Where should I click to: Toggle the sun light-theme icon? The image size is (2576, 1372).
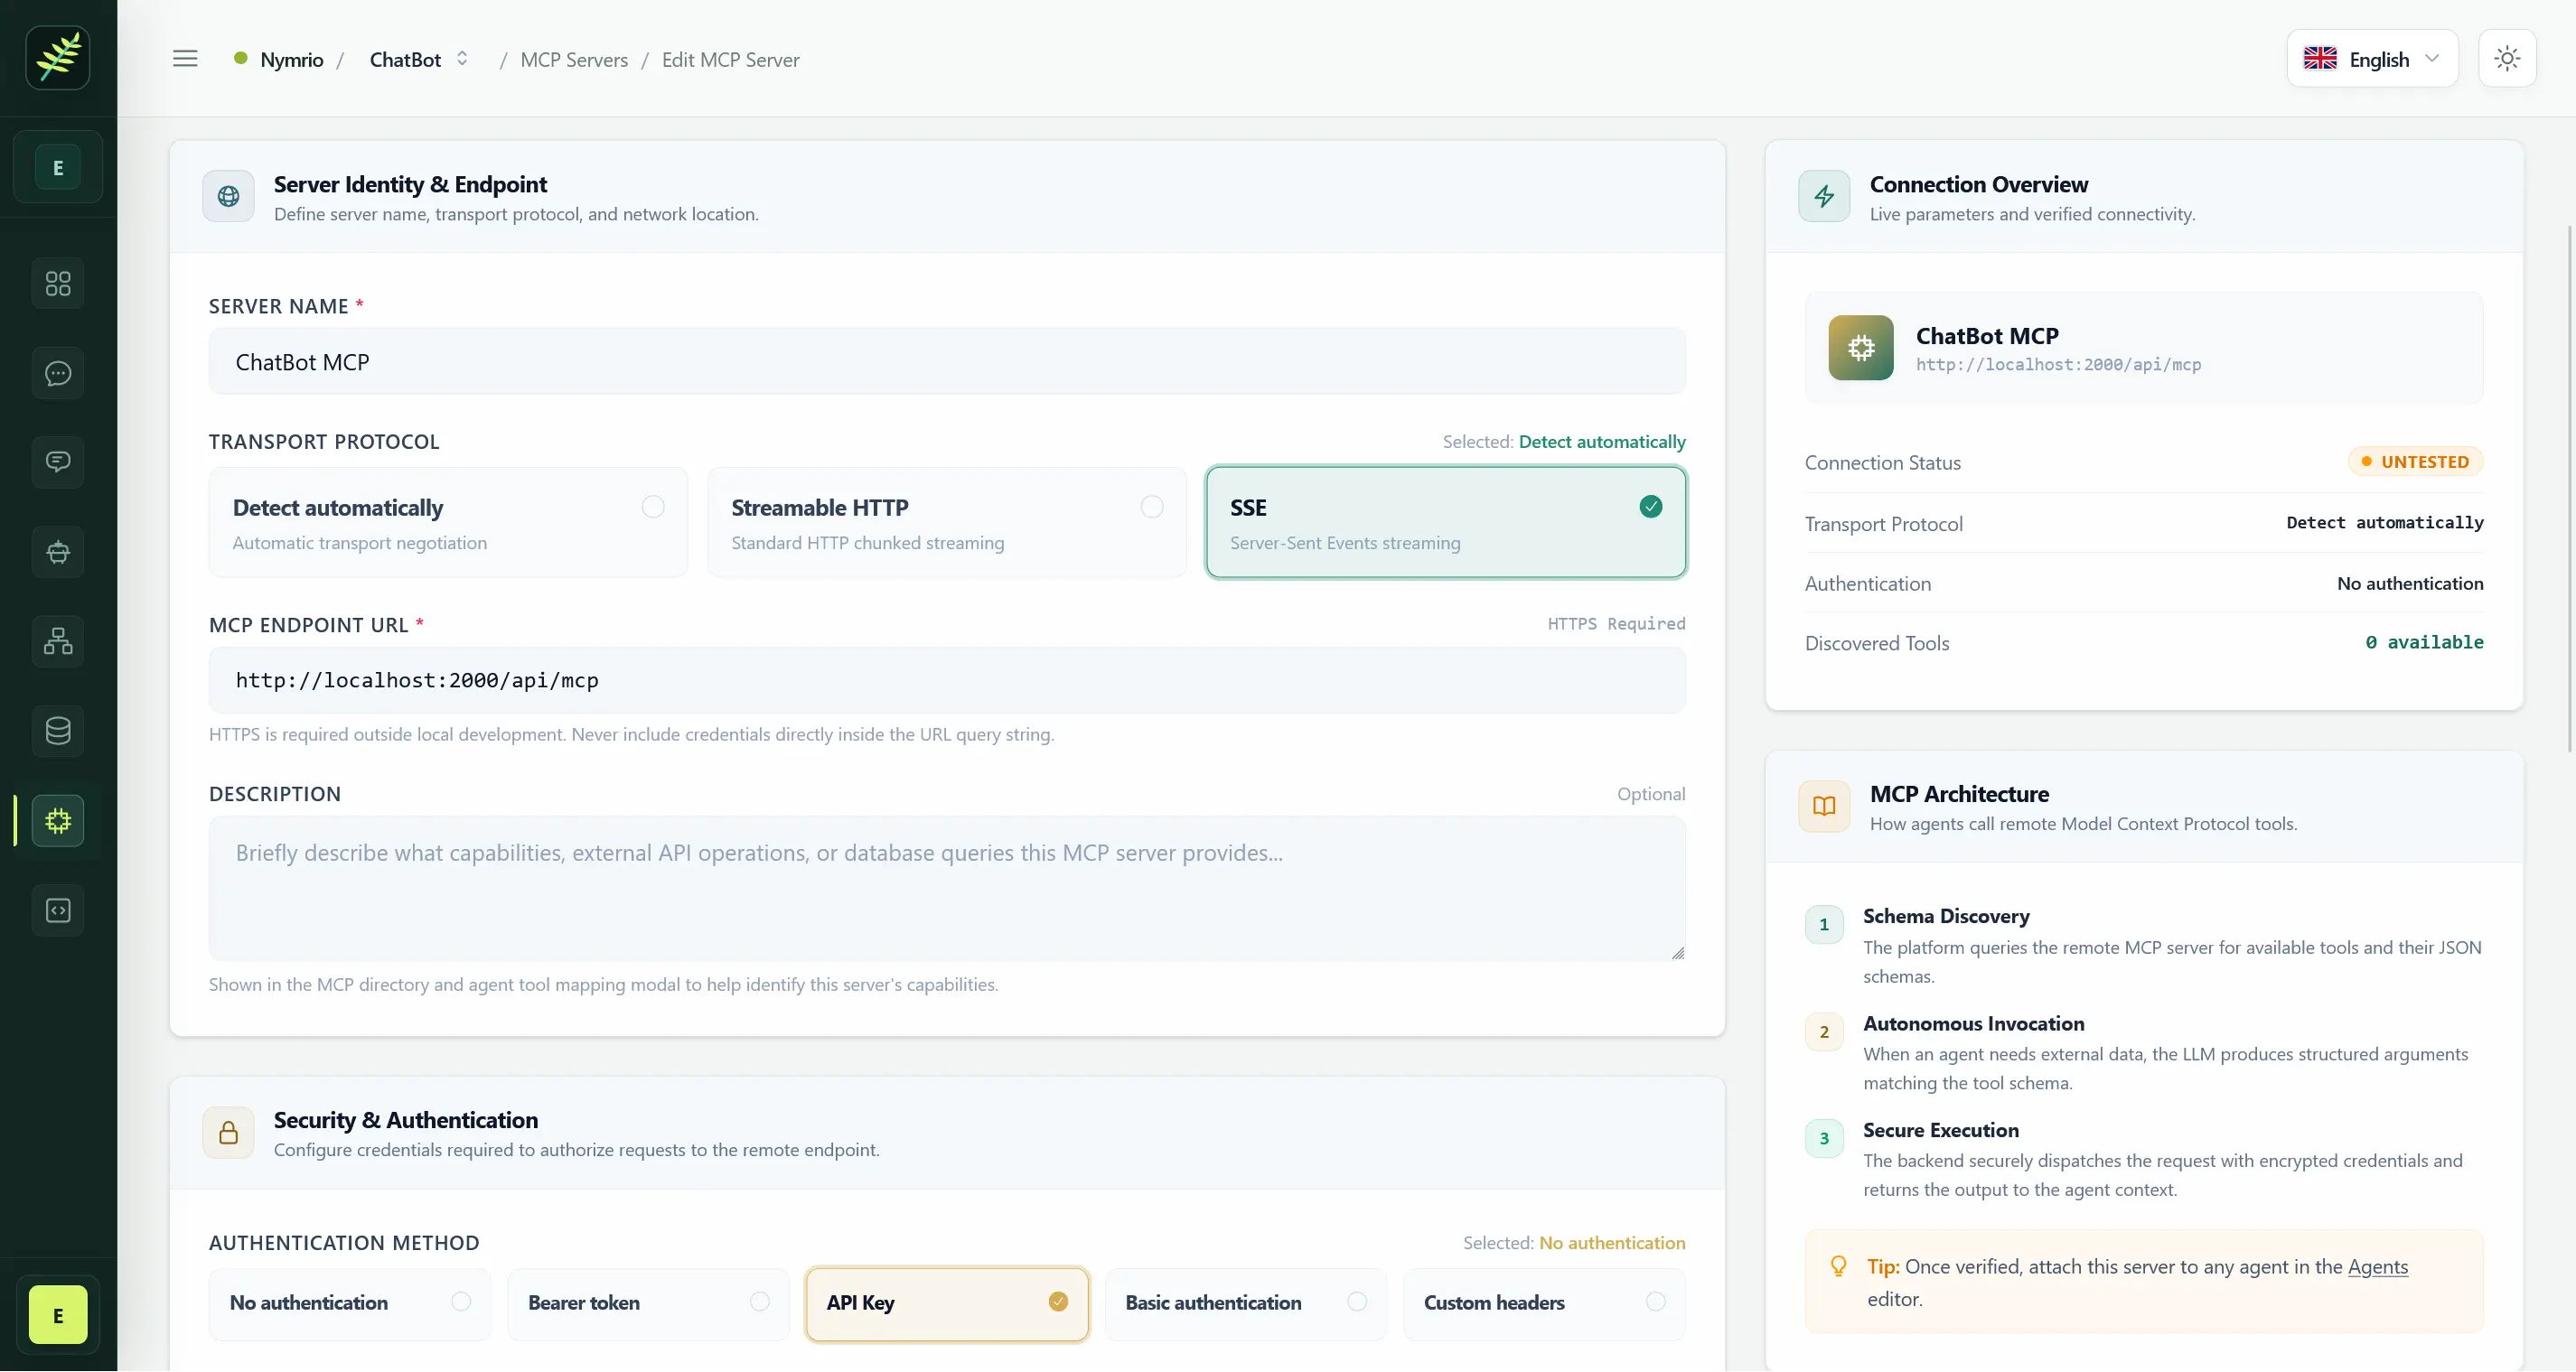[x=2507, y=59]
